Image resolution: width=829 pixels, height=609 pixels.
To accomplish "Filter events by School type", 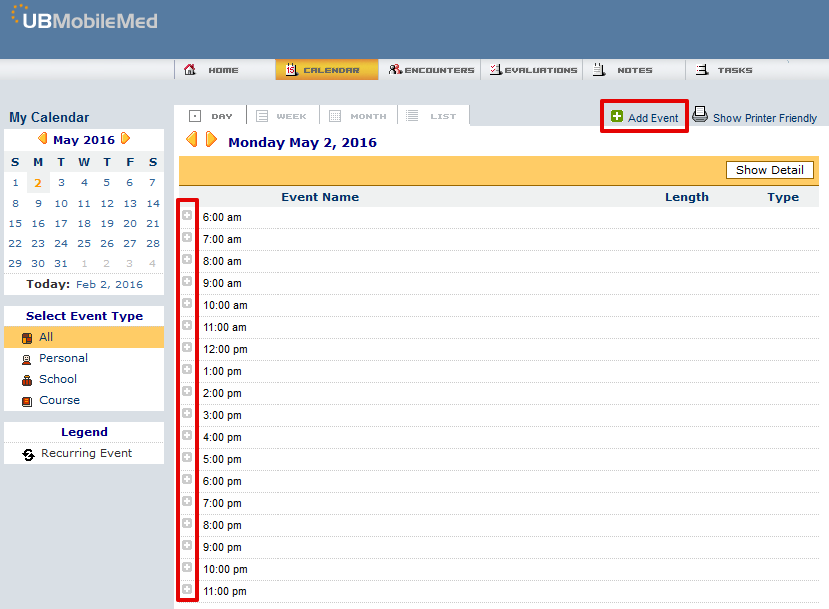I will click(x=58, y=379).
